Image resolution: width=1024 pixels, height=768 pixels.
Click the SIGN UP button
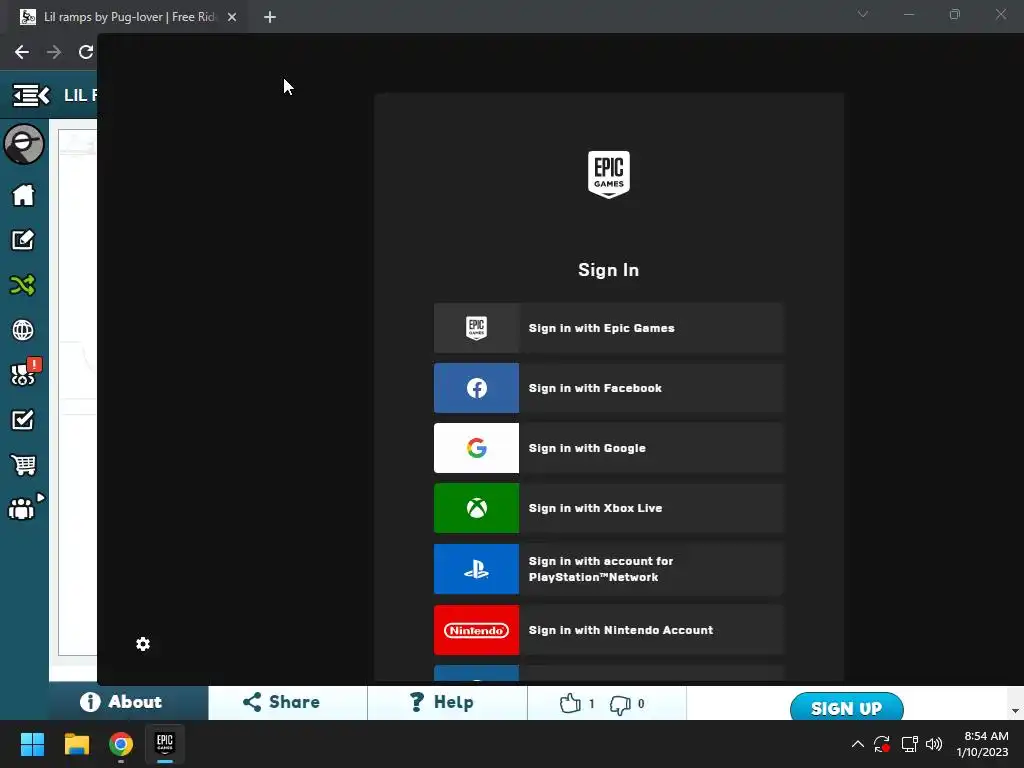point(846,707)
